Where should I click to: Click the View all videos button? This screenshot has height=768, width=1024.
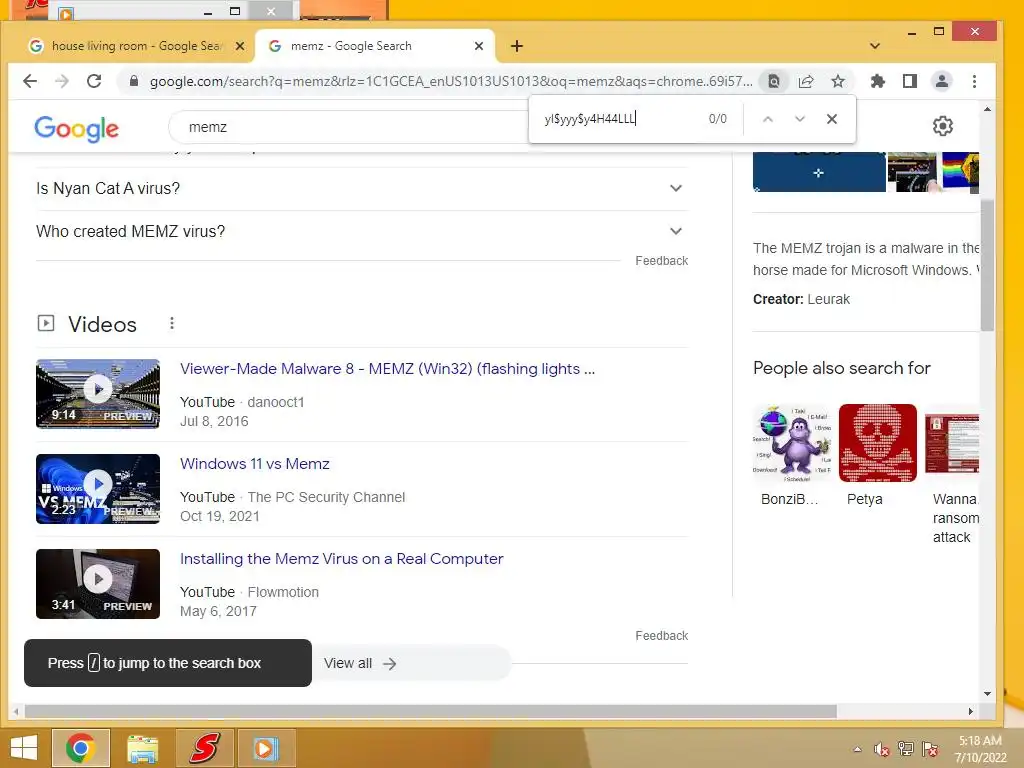[411, 664]
